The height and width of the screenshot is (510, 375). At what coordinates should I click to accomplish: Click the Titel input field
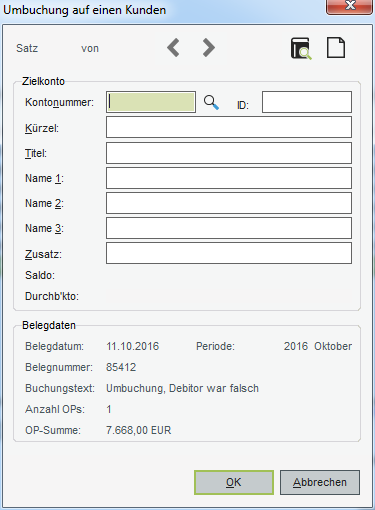click(229, 153)
